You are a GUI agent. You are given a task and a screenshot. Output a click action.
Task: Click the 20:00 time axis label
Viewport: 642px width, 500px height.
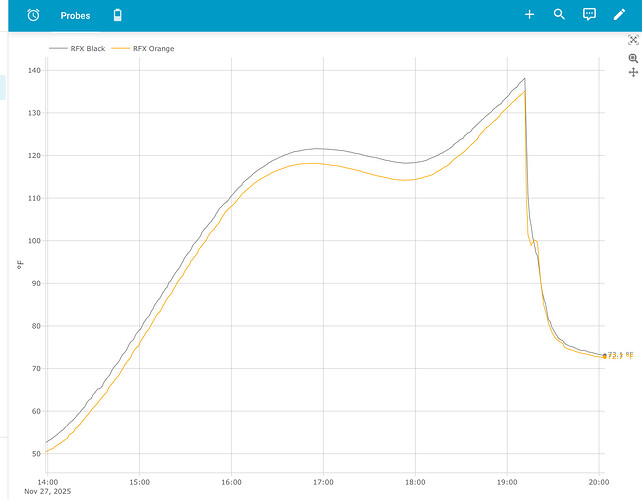[x=599, y=482]
